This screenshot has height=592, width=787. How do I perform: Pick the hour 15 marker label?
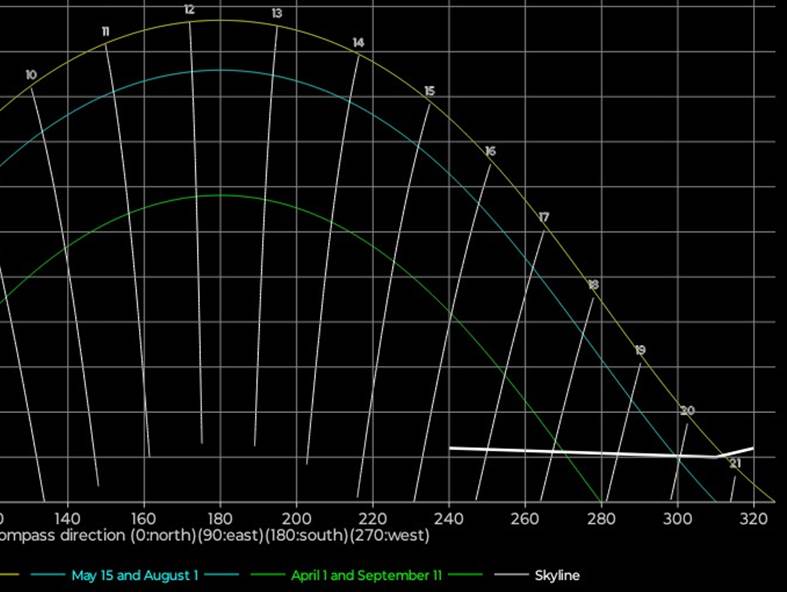click(x=429, y=91)
